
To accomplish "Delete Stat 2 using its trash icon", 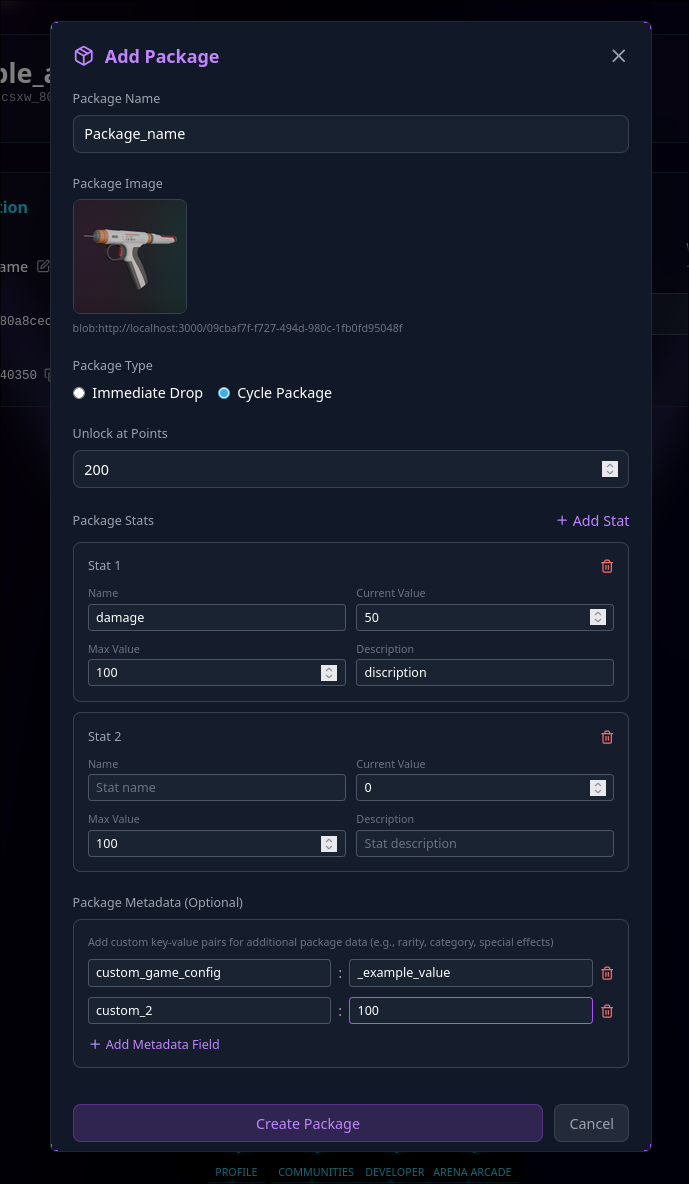I will tap(607, 736).
